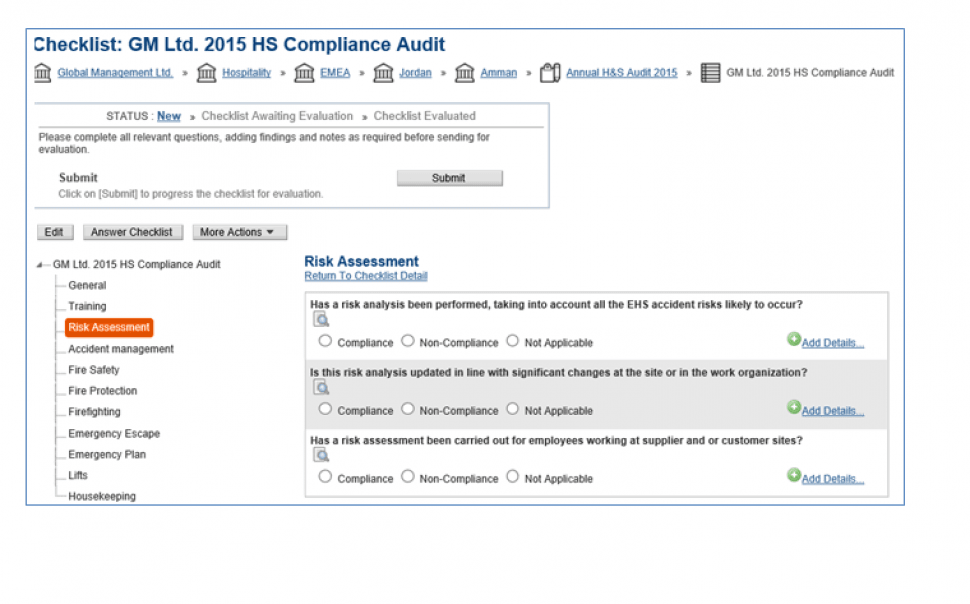Viewport: 970px width, 604px height.
Task: Select Not Applicable for the supplier sites question
Action: point(513,477)
